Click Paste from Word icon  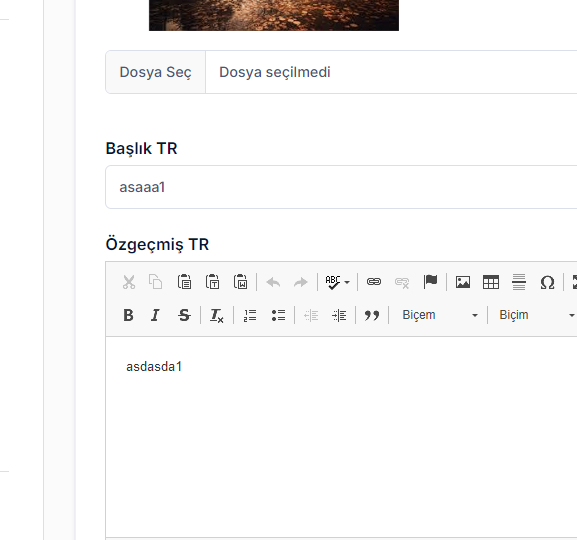(241, 282)
